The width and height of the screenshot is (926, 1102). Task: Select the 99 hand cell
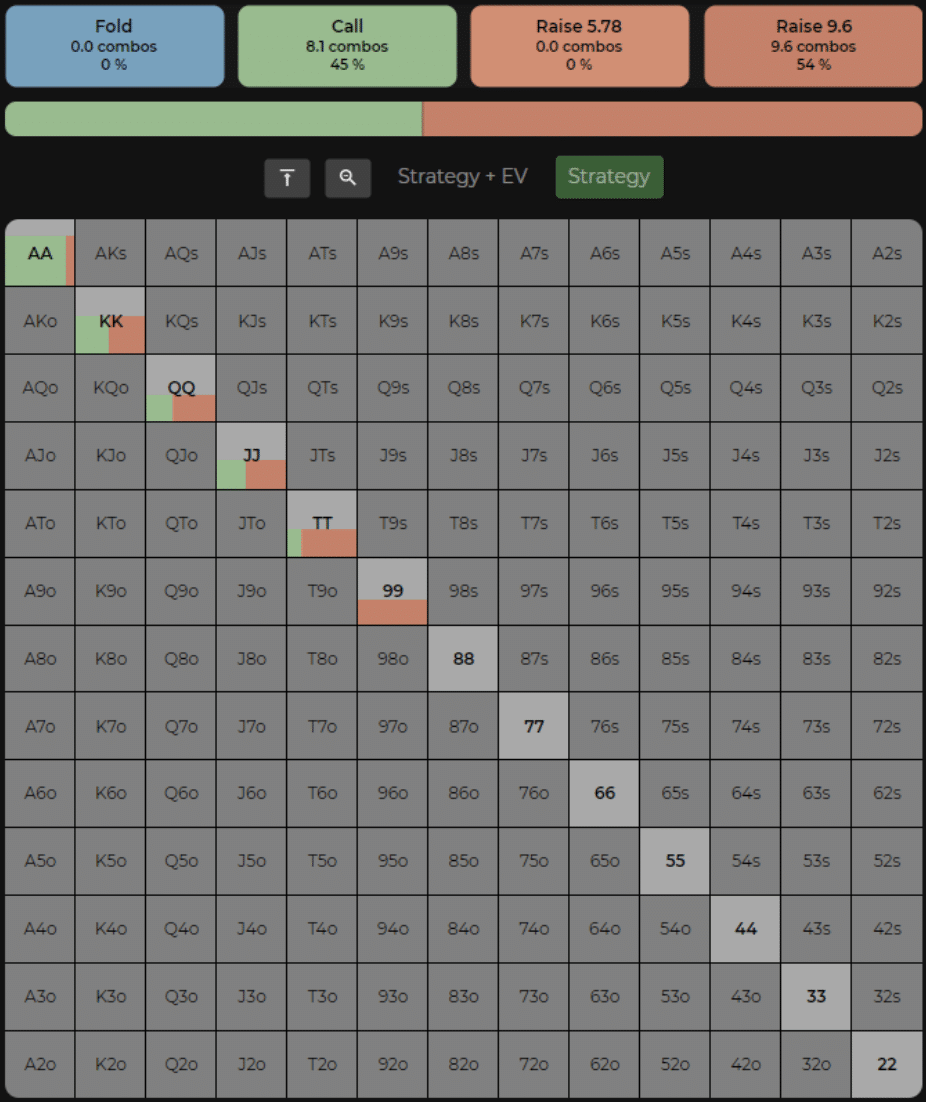pos(393,591)
